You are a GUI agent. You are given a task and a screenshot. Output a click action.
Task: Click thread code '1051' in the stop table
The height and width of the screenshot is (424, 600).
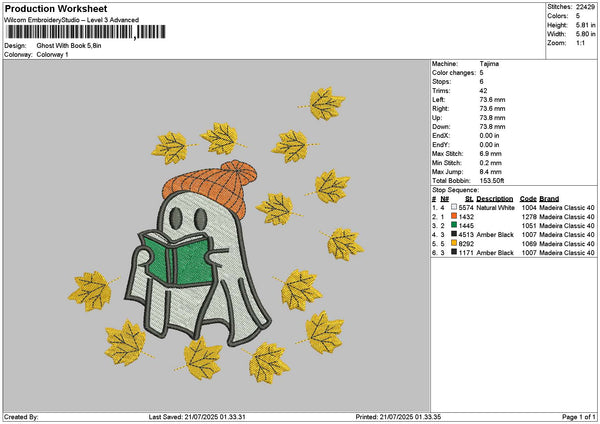tap(529, 226)
